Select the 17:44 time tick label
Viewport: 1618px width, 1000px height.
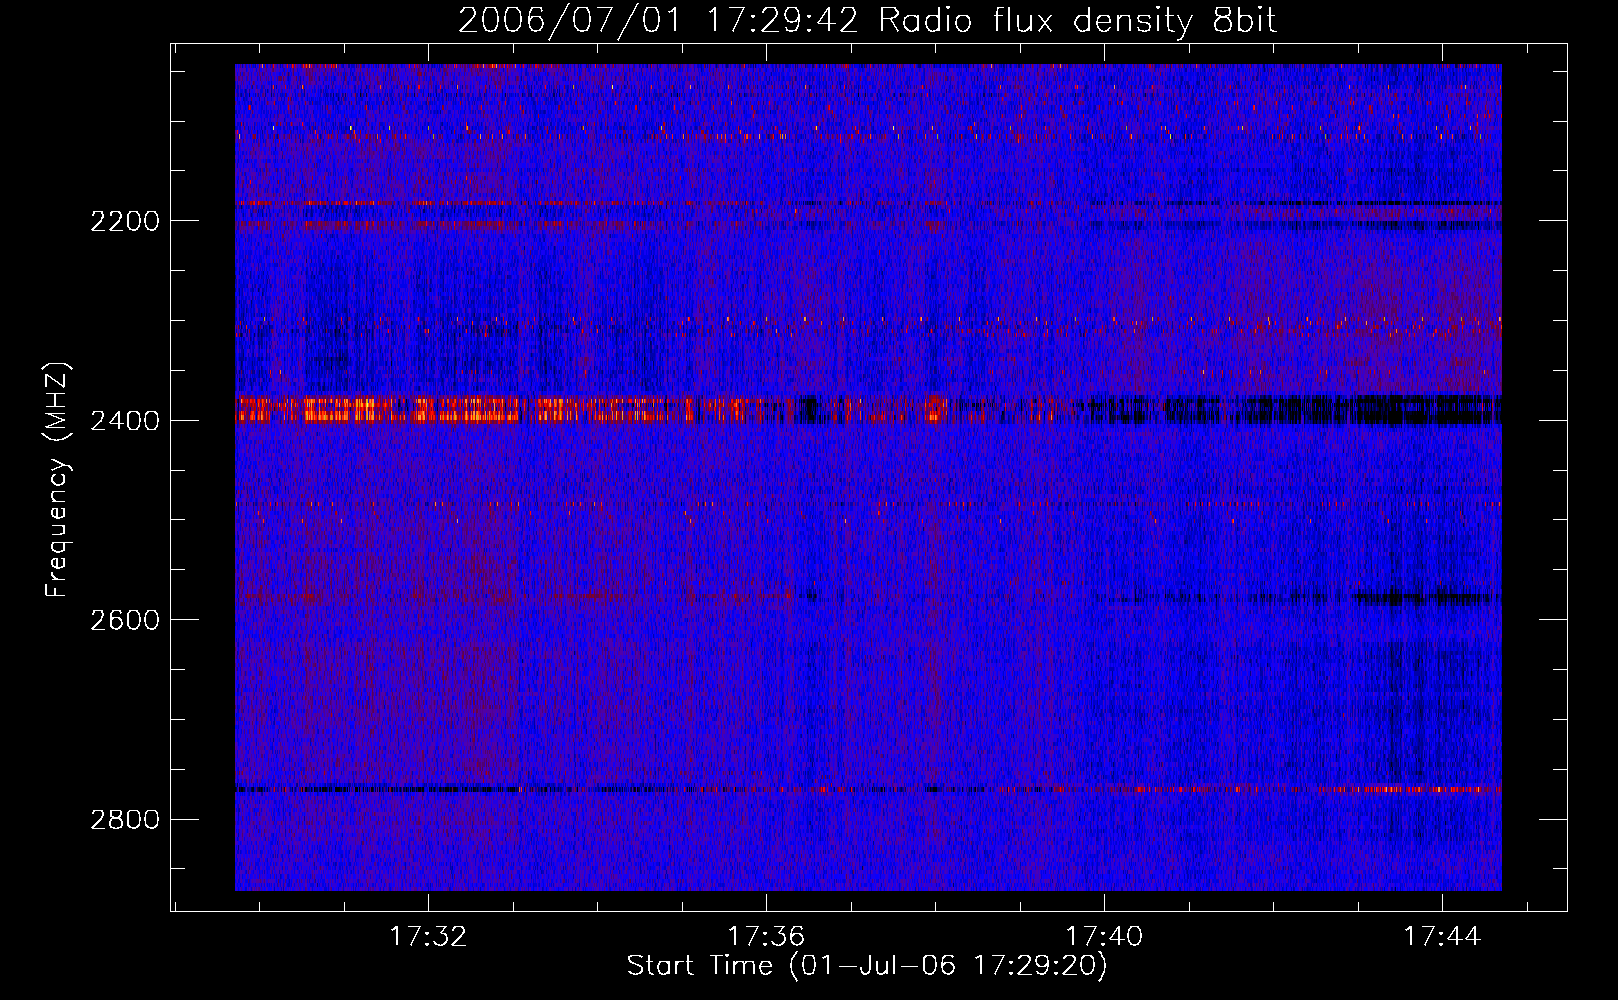tap(1442, 937)
